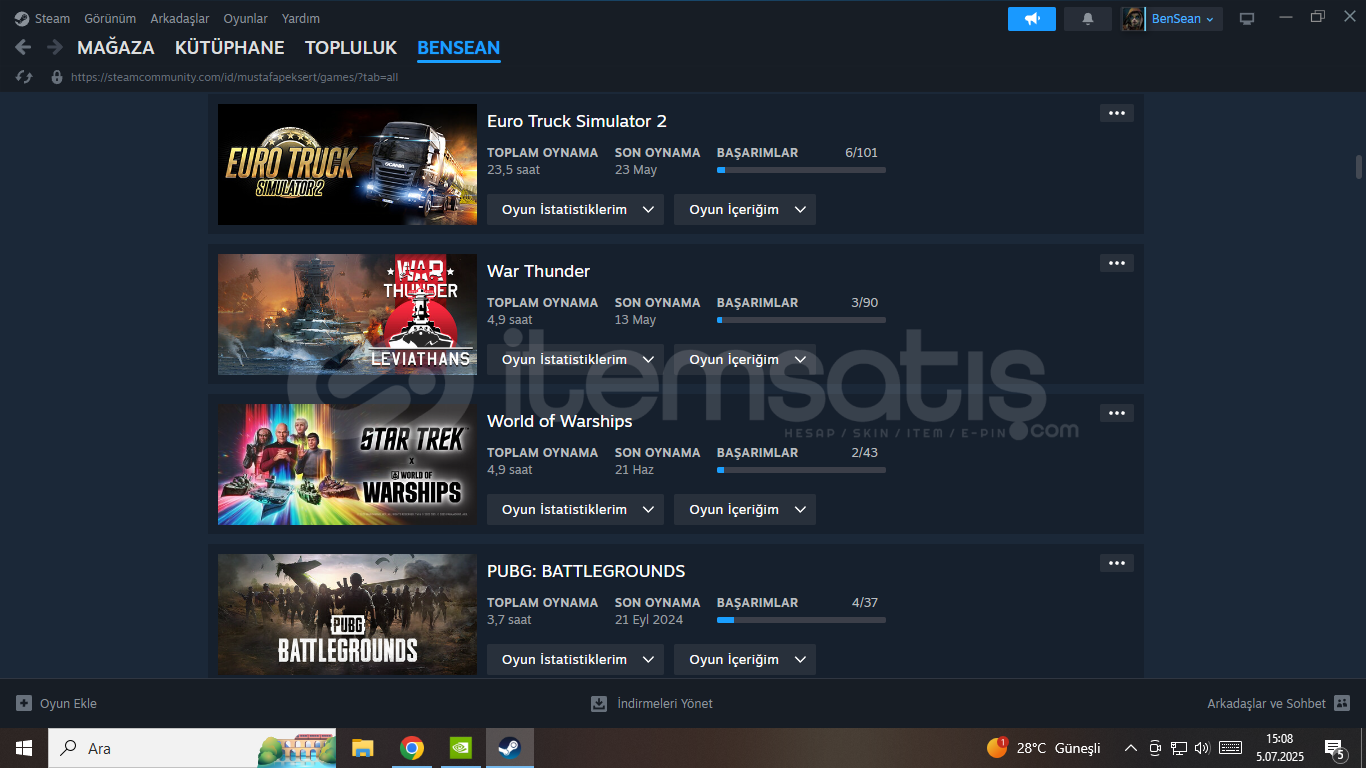
Task: Show hidden system tray icons
Action: 1131,748
